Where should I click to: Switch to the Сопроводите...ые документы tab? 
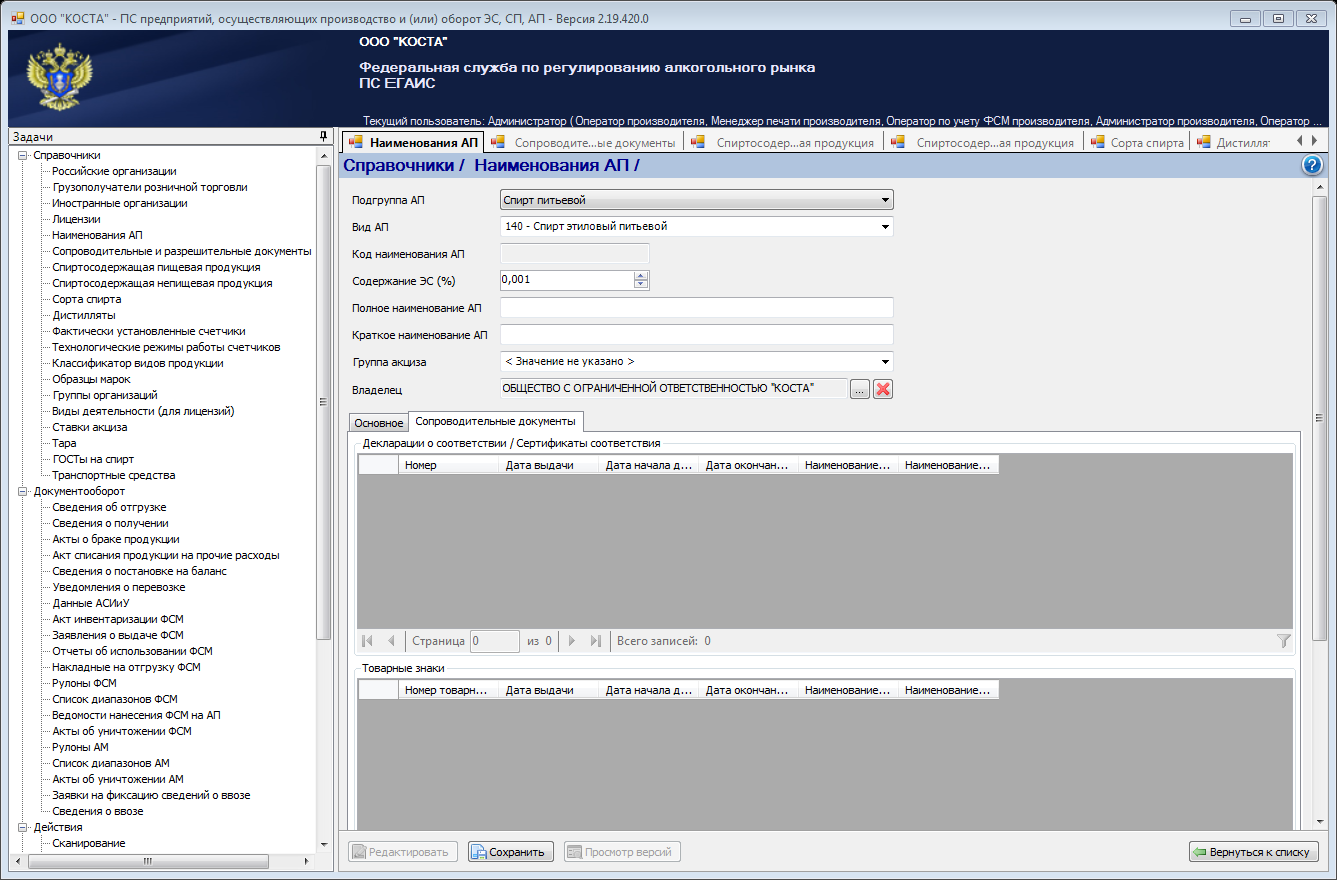(583, 142)
